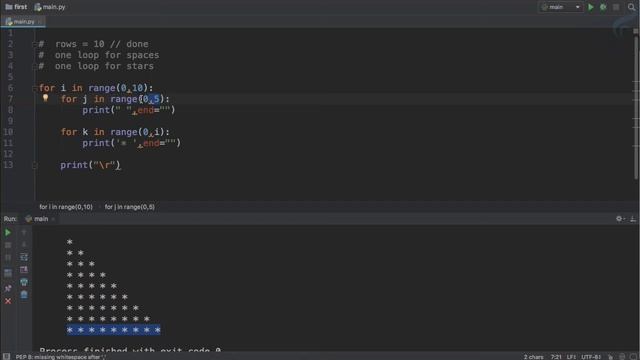
Task: Toggle scroll to end in Run console
Action: pyautogui.click(x=24, y=269)
